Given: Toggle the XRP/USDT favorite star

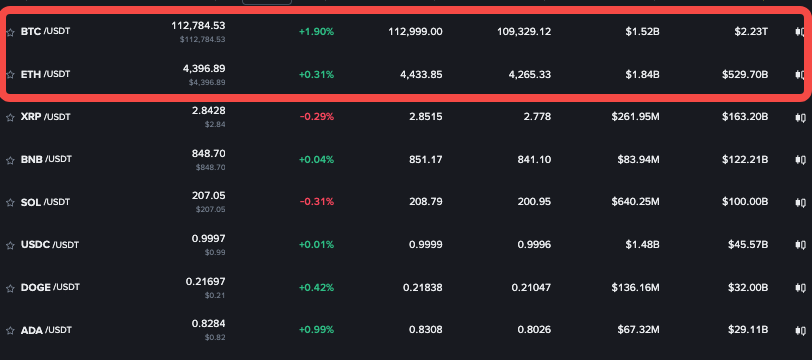Looking at the screenshot, I should point(10,118).
